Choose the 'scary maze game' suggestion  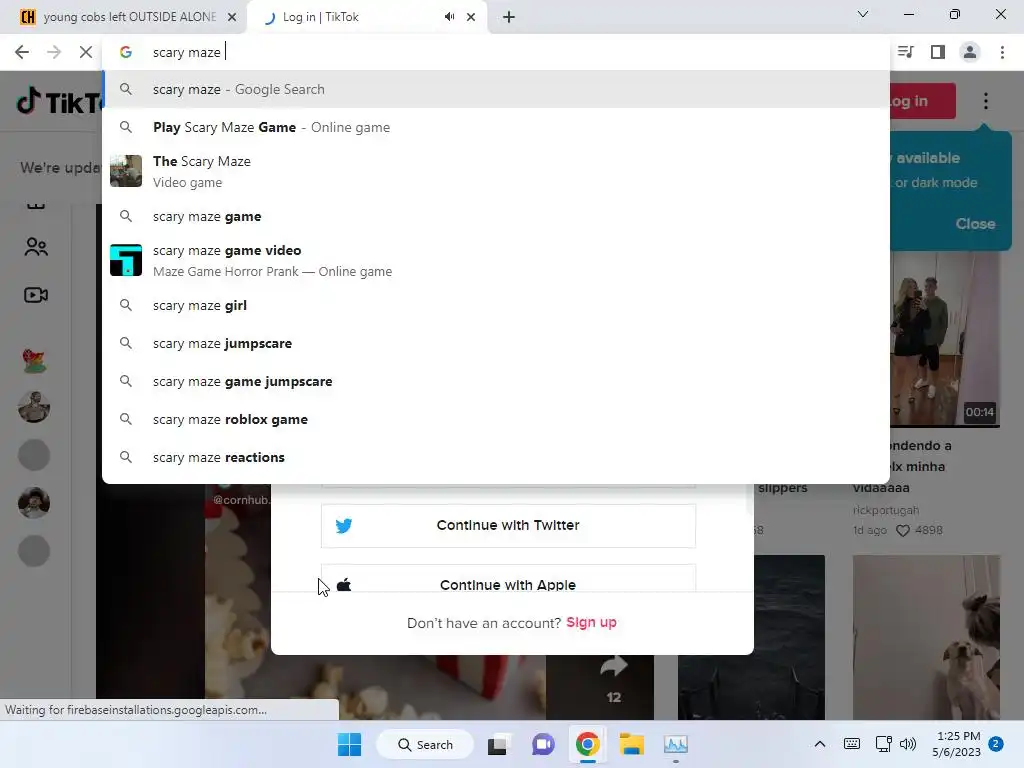point(496,216)
